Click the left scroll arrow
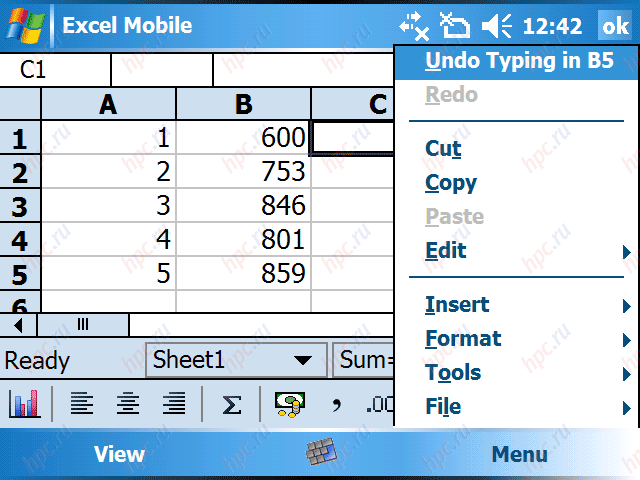 pos(18,325)
